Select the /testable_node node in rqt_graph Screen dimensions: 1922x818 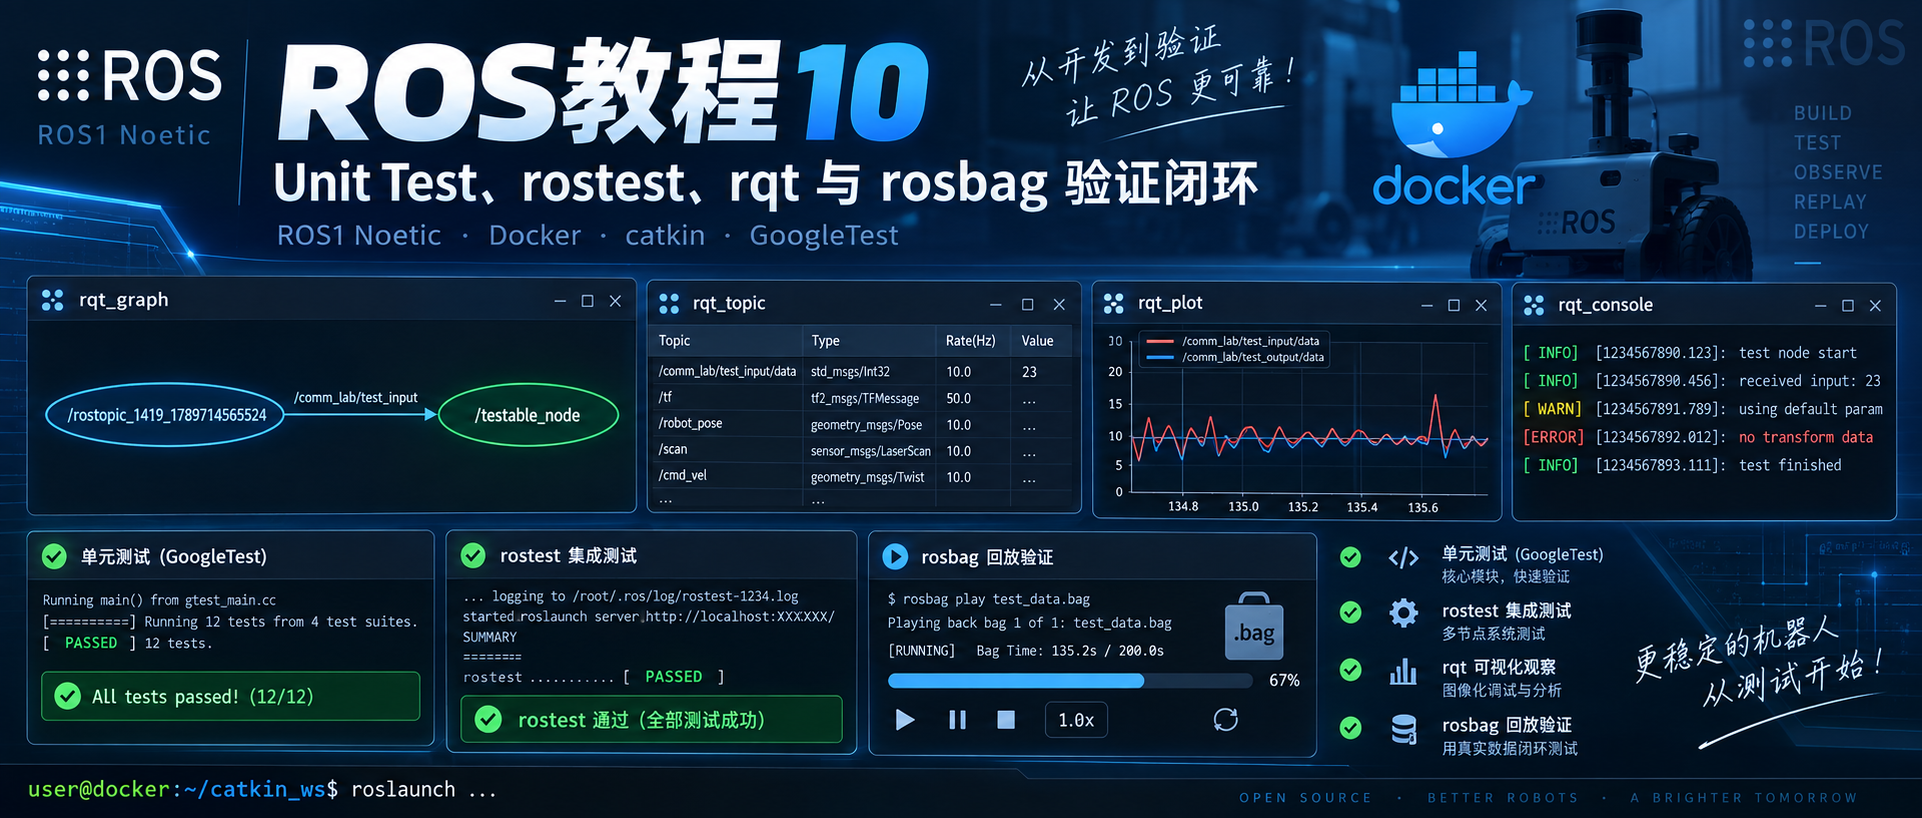[528, 415]
